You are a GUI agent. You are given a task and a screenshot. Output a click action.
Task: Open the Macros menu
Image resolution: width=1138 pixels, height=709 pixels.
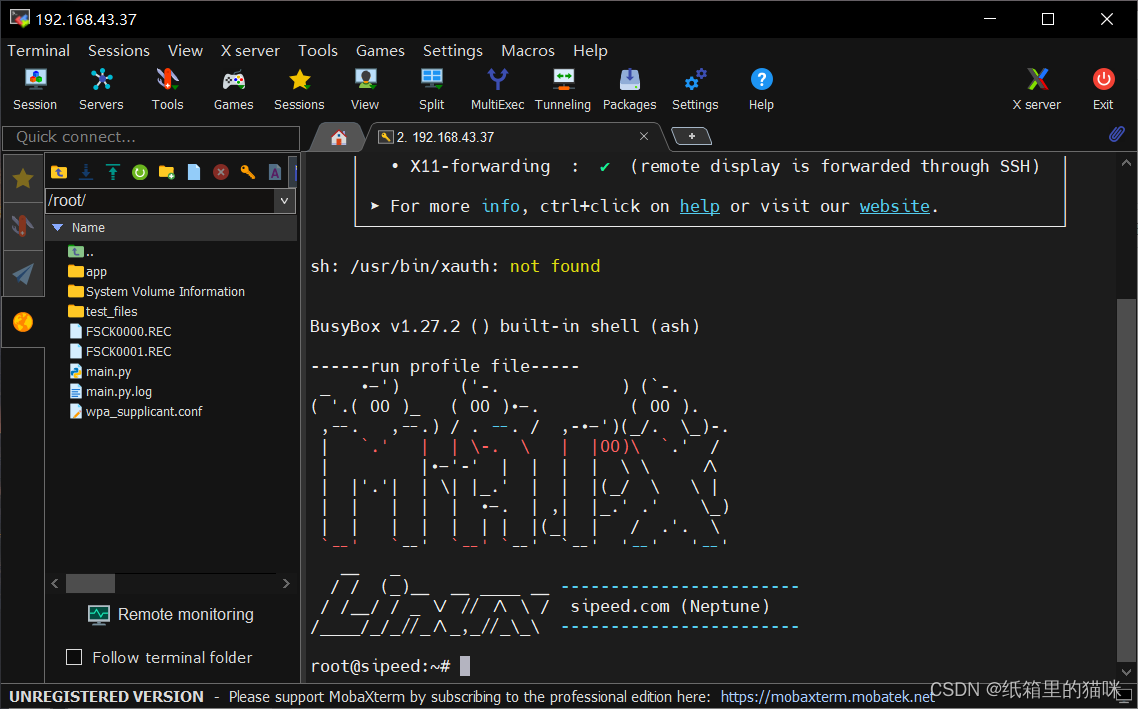point(528,51)
